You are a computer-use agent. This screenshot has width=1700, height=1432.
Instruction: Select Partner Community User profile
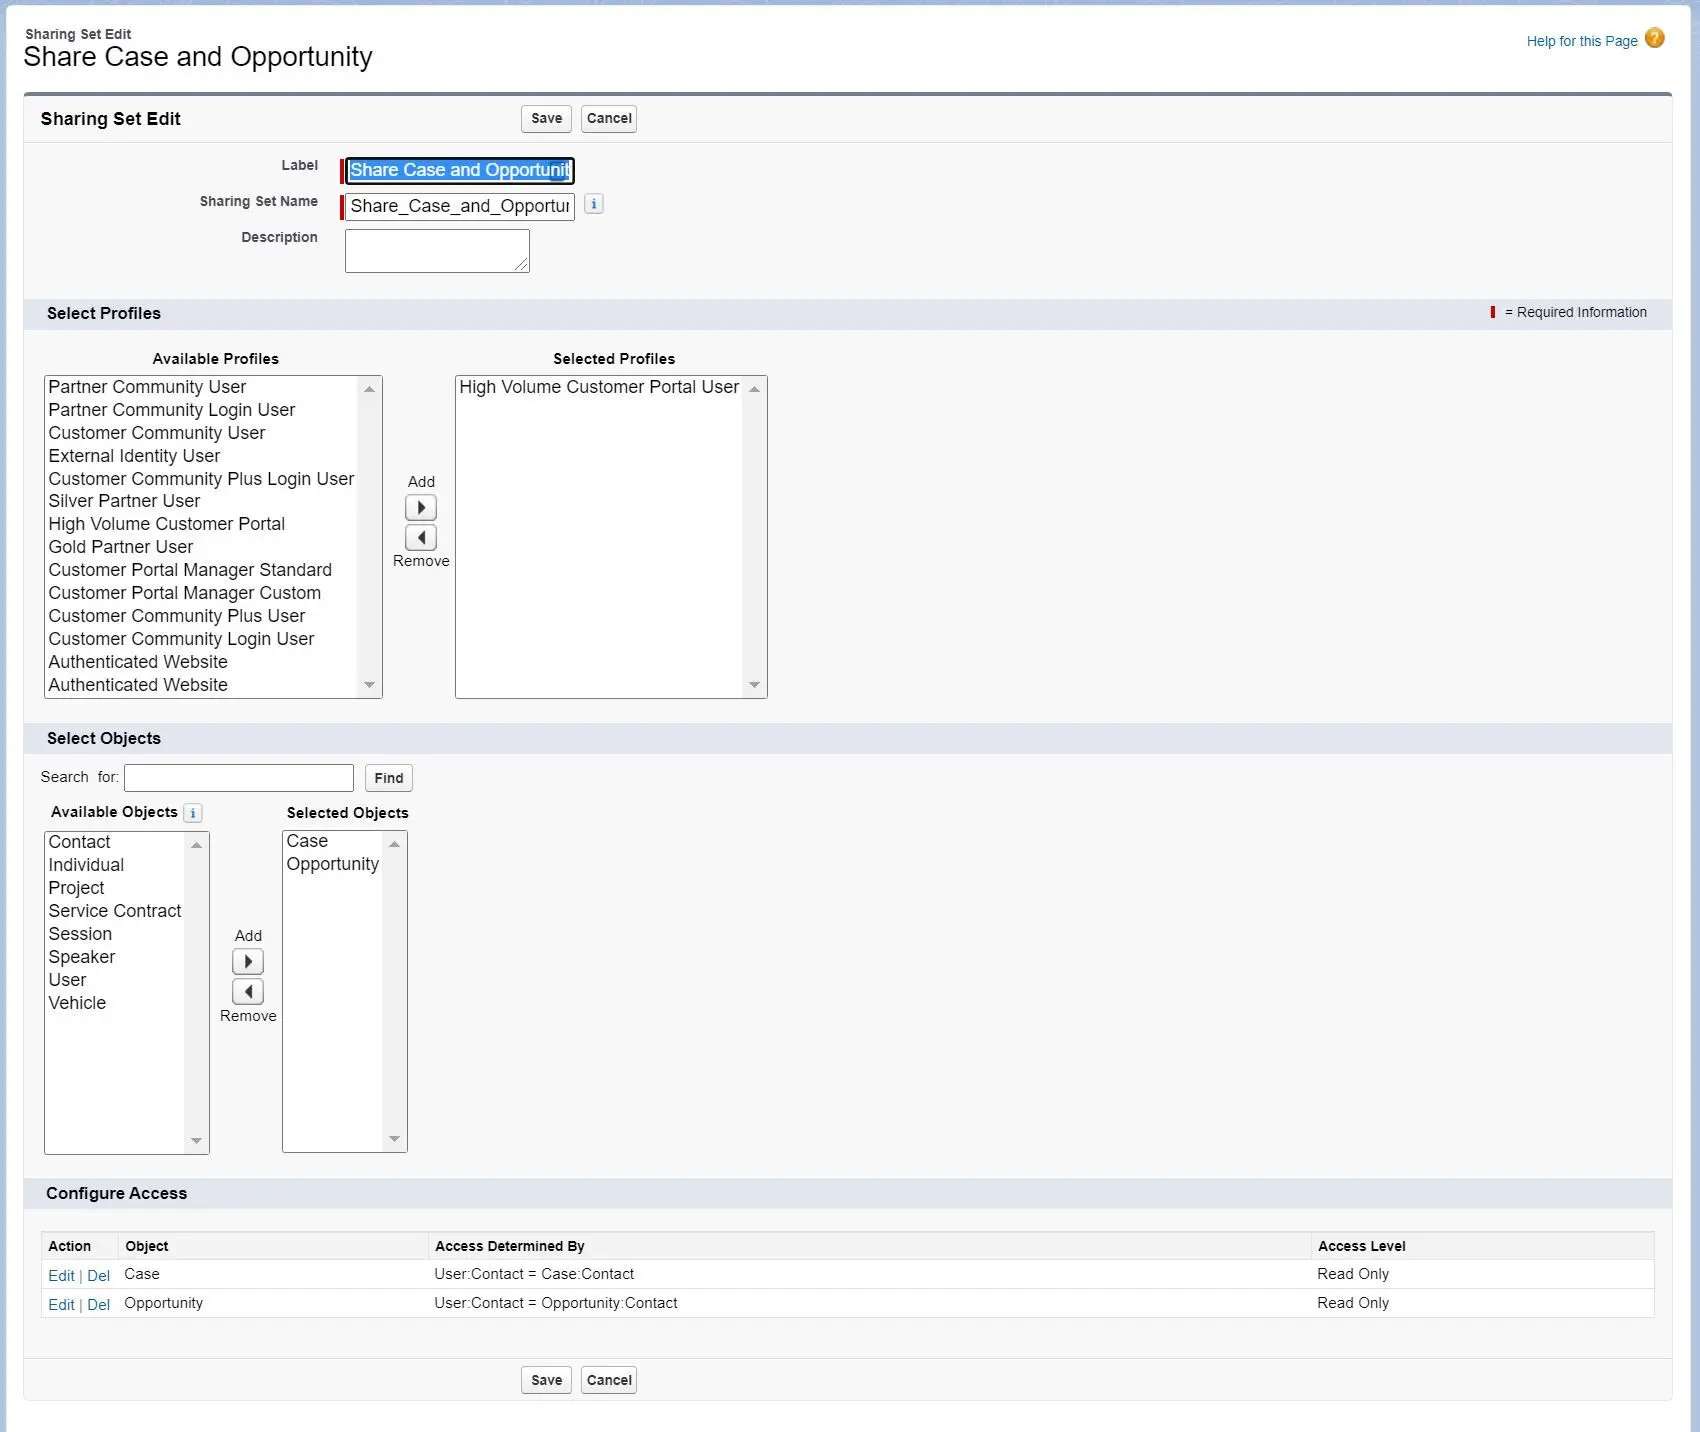201,387
